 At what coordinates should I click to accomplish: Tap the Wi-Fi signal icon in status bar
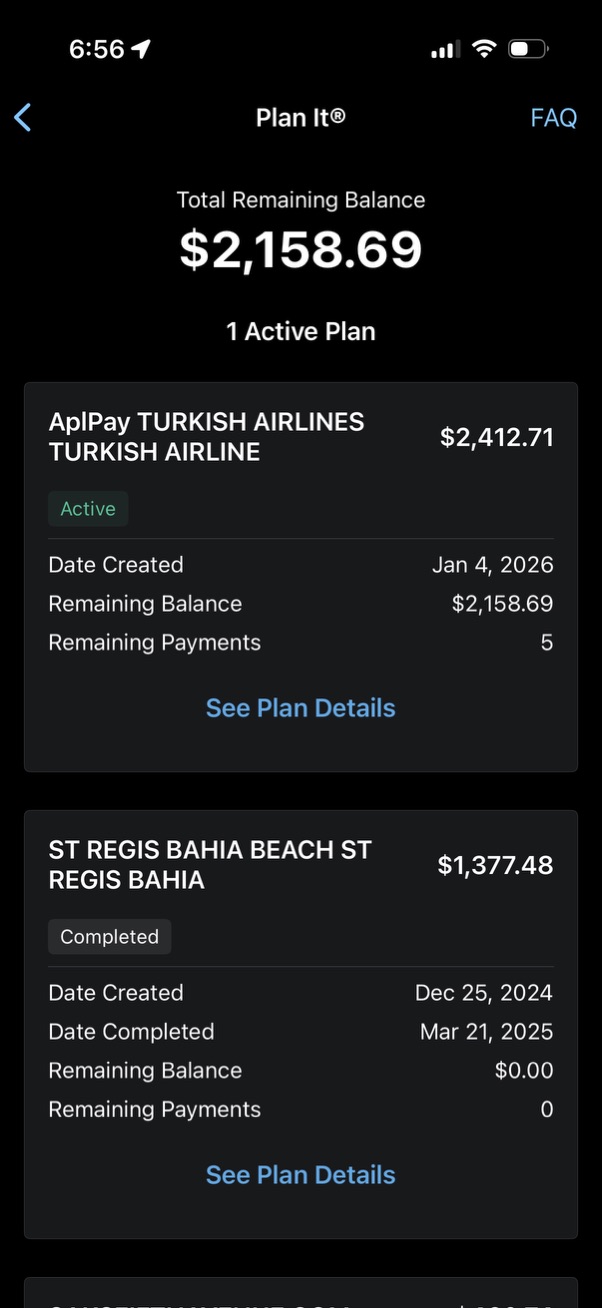pyautogui.click(x=484, y=47)
